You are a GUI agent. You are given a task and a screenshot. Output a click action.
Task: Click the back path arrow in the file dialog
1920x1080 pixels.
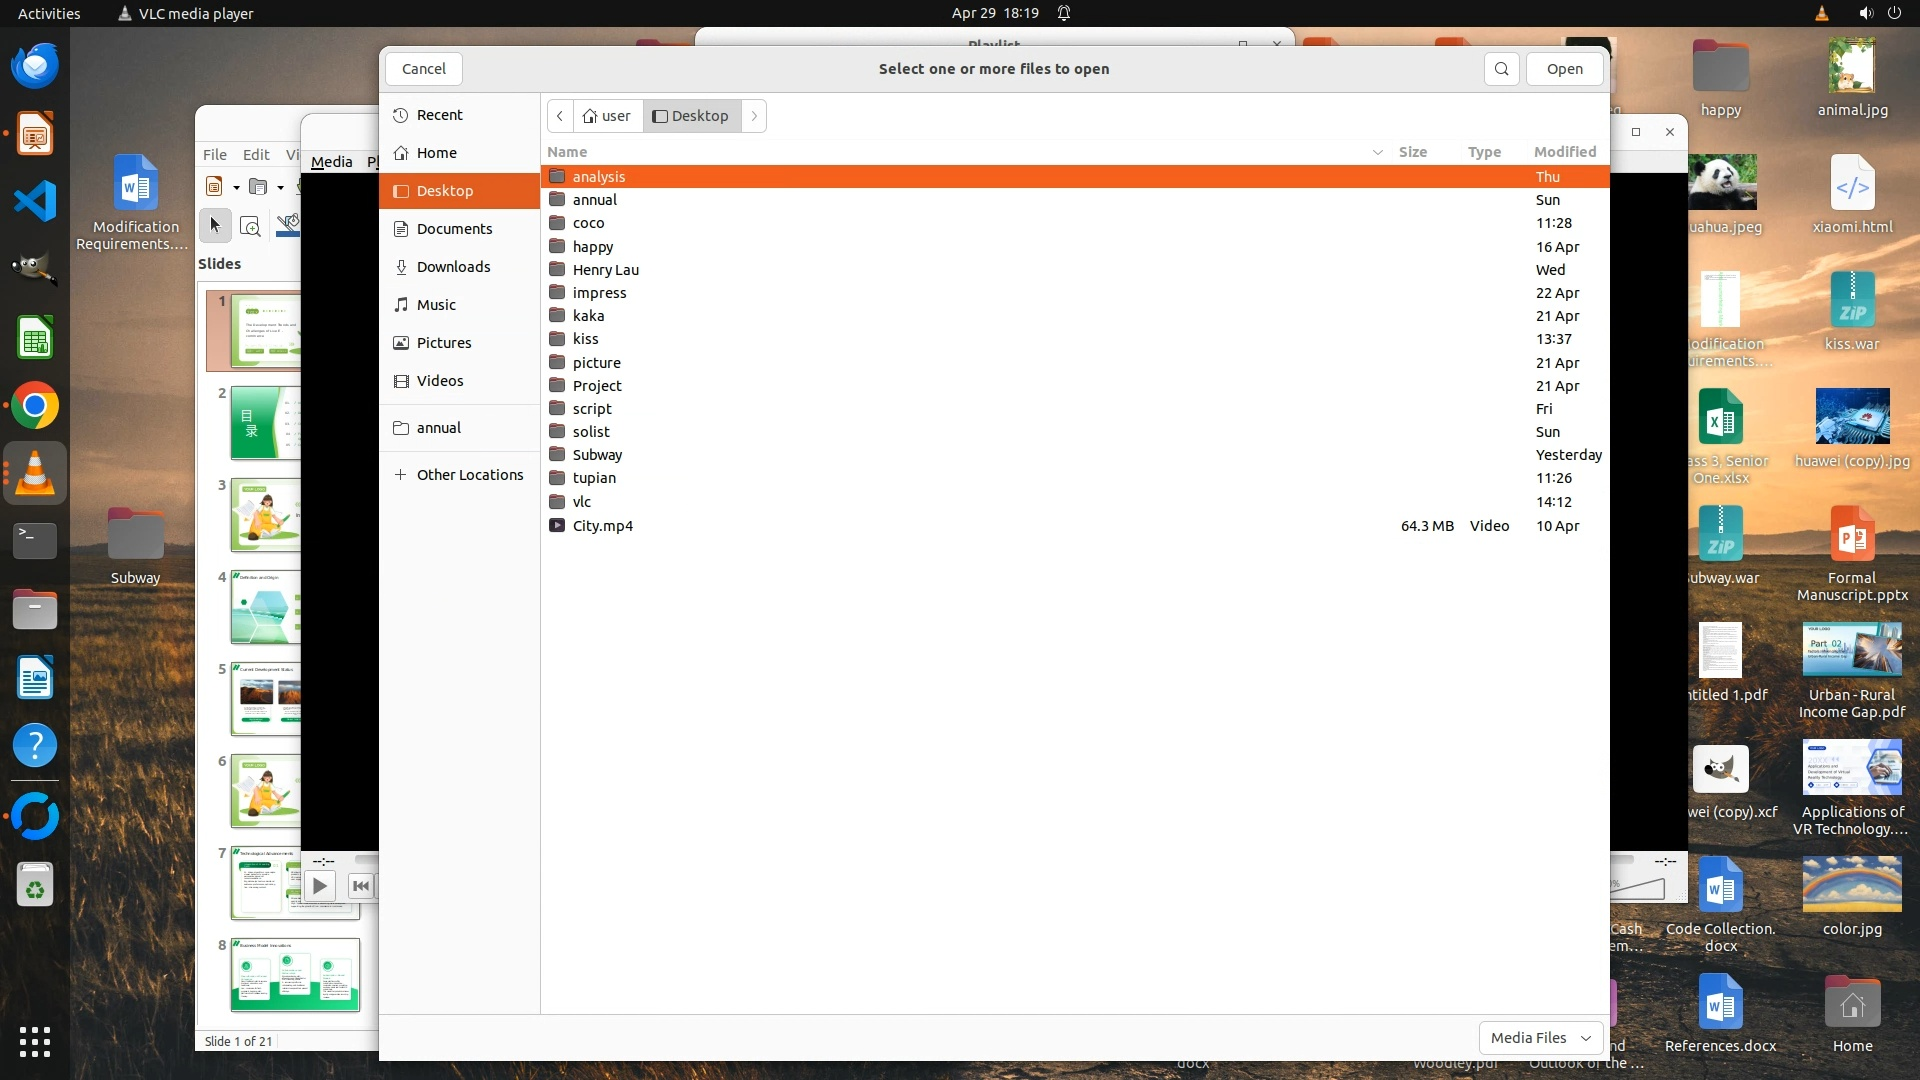click(x=560, y=116)
